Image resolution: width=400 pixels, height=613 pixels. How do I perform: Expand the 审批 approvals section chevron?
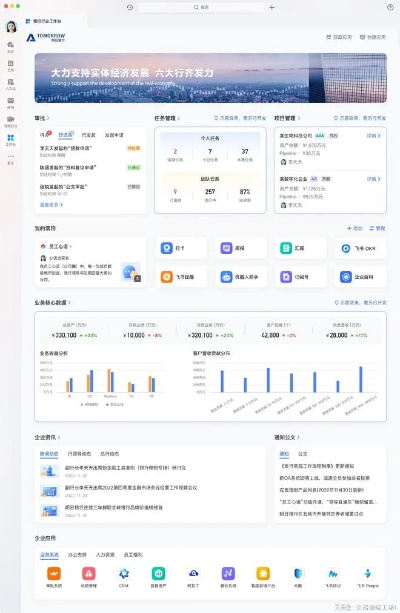coord(48,118)
